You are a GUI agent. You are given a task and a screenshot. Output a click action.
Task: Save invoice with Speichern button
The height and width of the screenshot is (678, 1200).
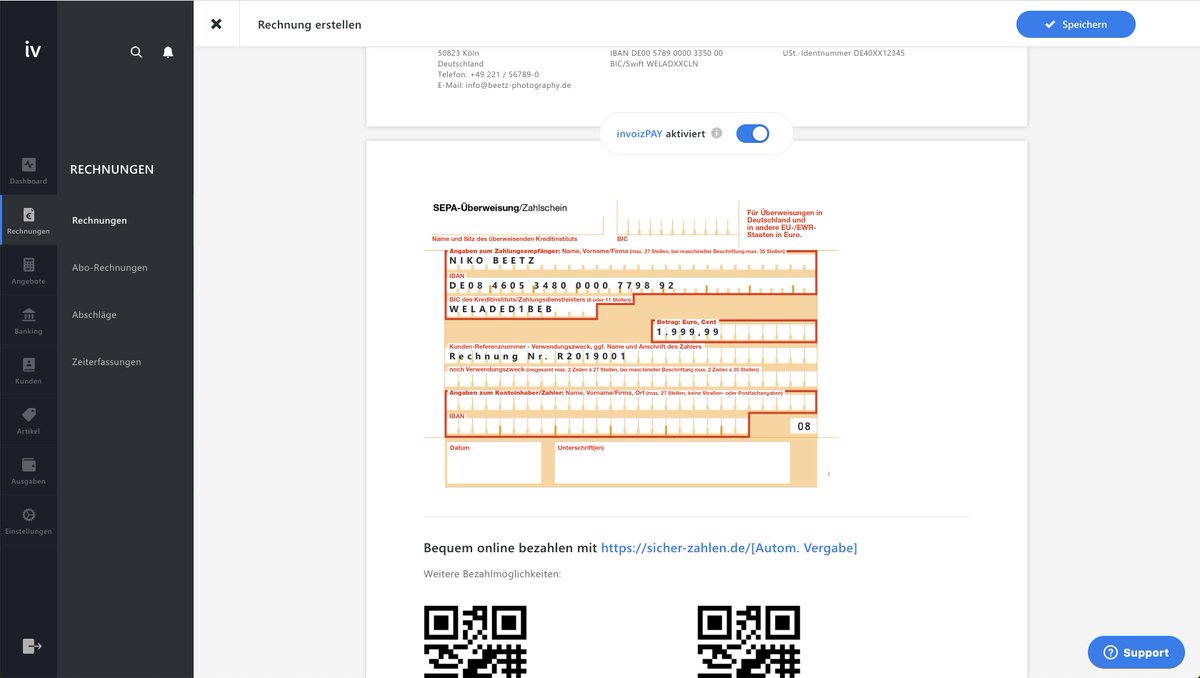click(1075, 24)
